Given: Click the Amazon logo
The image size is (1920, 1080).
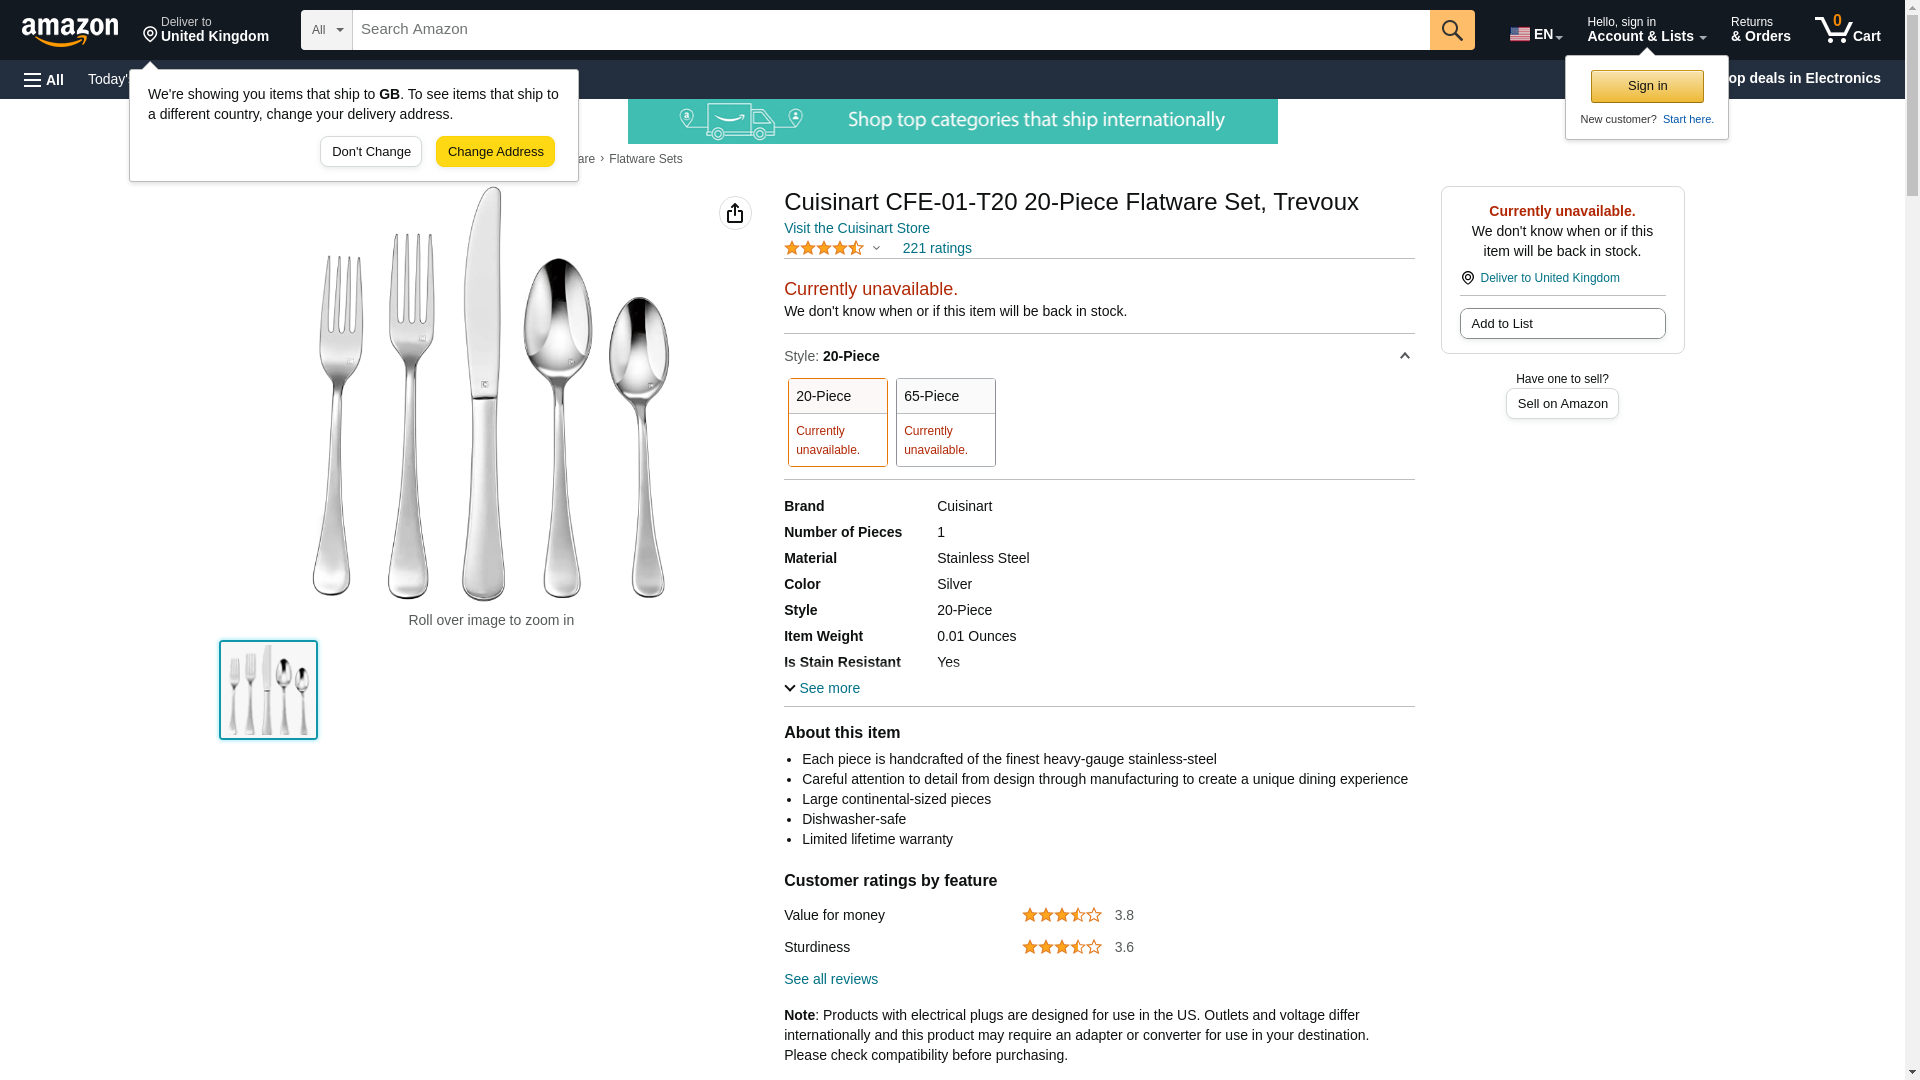Looking at the screenshot, I should tap(70, 31).
